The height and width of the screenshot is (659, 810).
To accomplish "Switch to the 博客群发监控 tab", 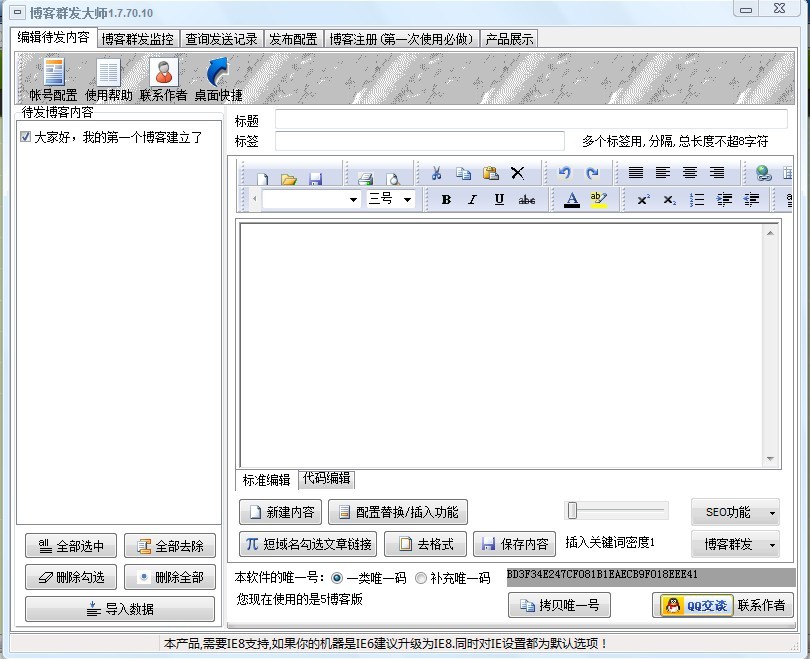I will tap(138, 39).
